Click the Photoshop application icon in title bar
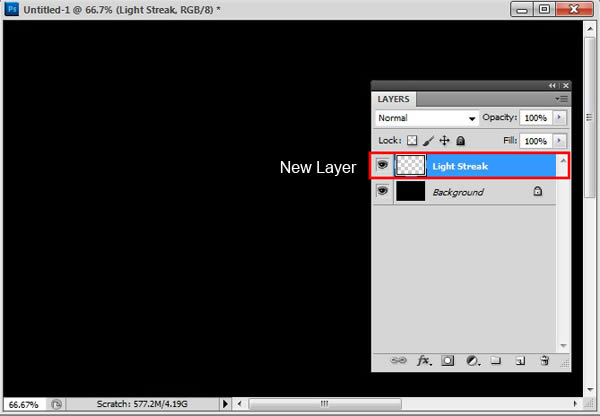 coord(12,8)
